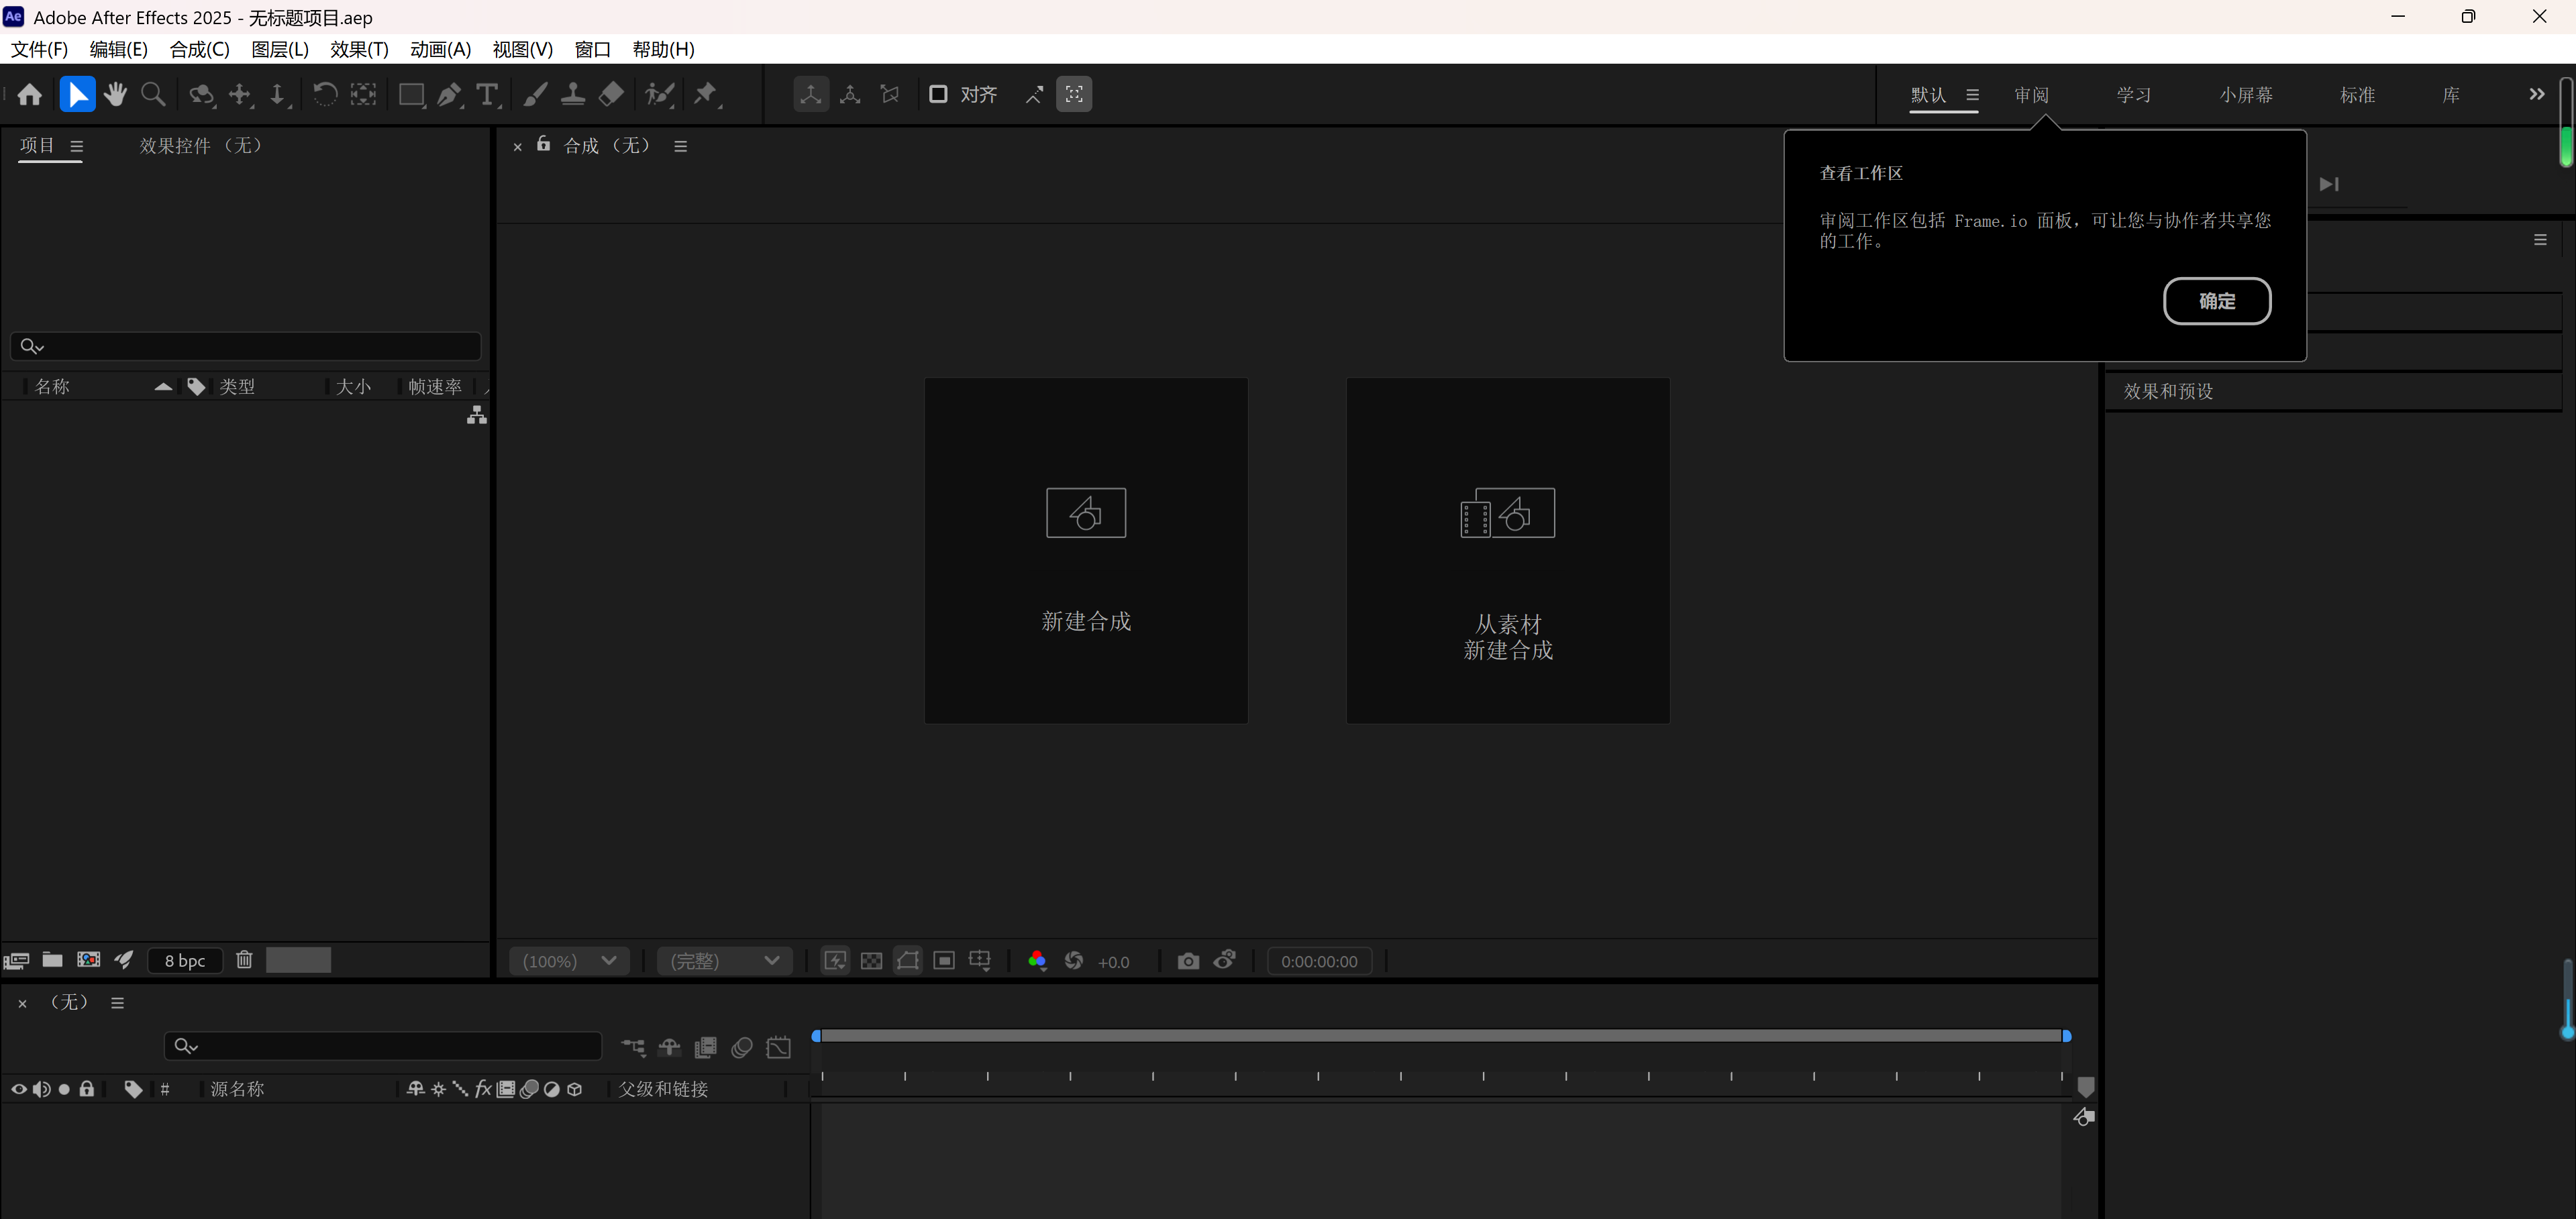Image resolution: width=2576 pixels, height=1219 pixels.
Task: Enable the 对齐 snapping checkbox
Action: click(x=938, y=94)
